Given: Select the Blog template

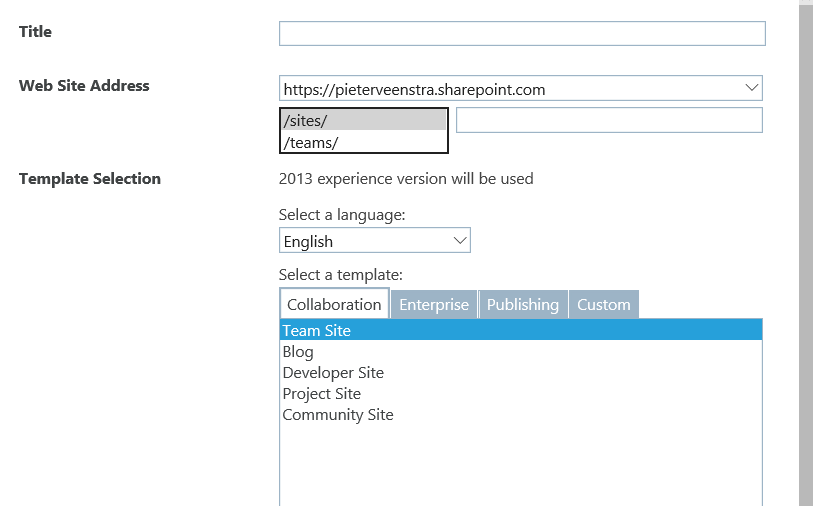Looking at the screenshot, I should coord(521,351).
